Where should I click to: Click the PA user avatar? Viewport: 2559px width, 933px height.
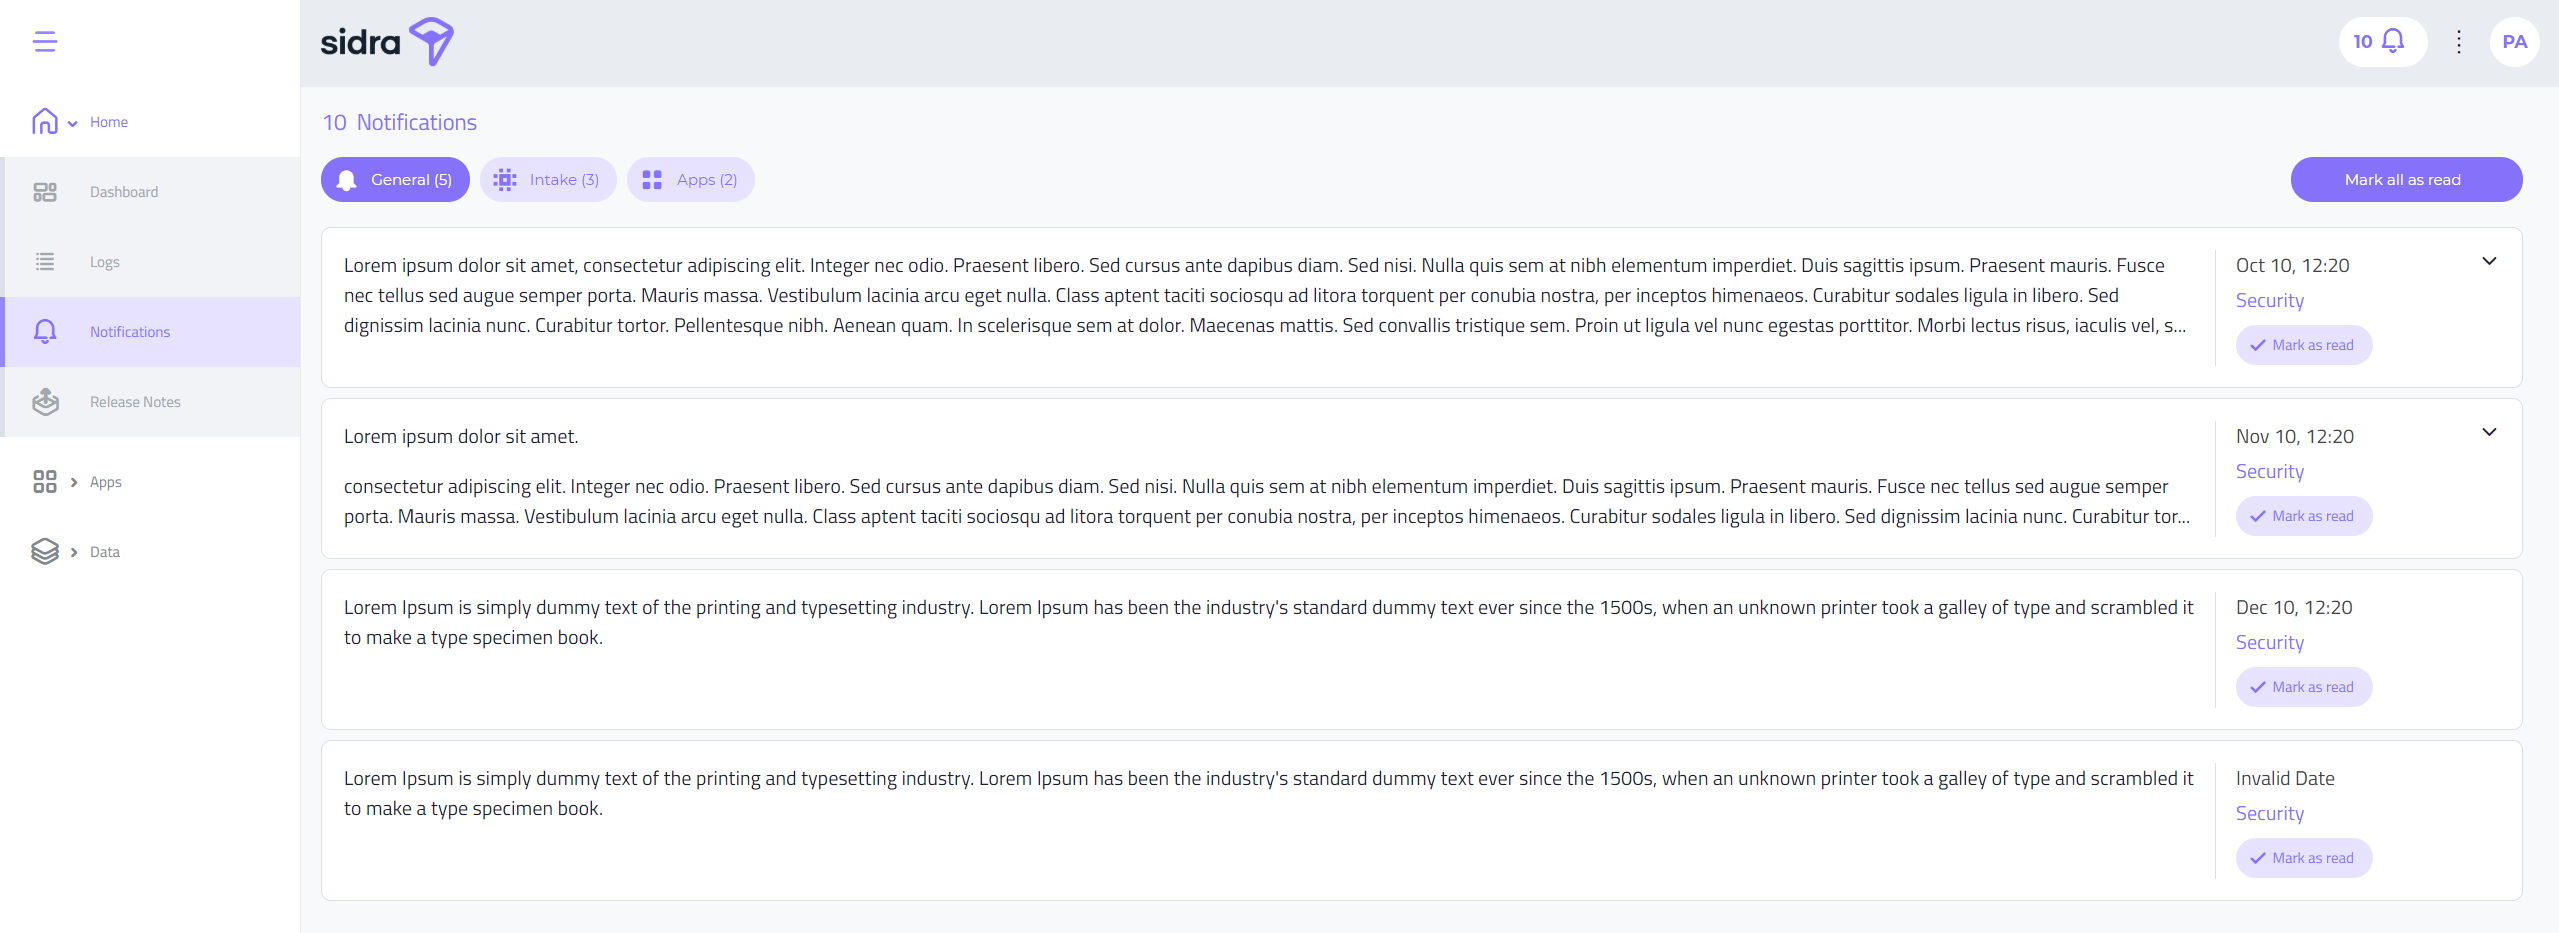point(2514,42)
